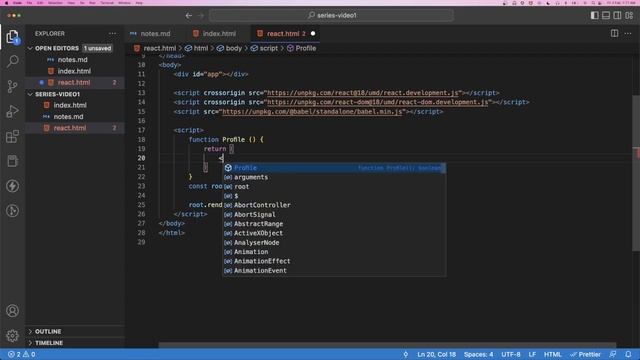
Task: Open the Extensions view
Action: click(x=12, y=136)
